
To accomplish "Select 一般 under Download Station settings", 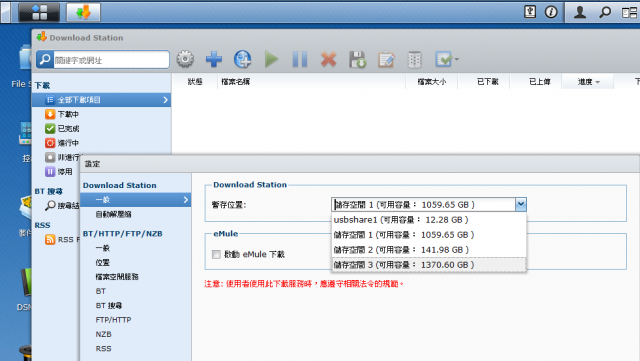I will click(x=136, y=200).
